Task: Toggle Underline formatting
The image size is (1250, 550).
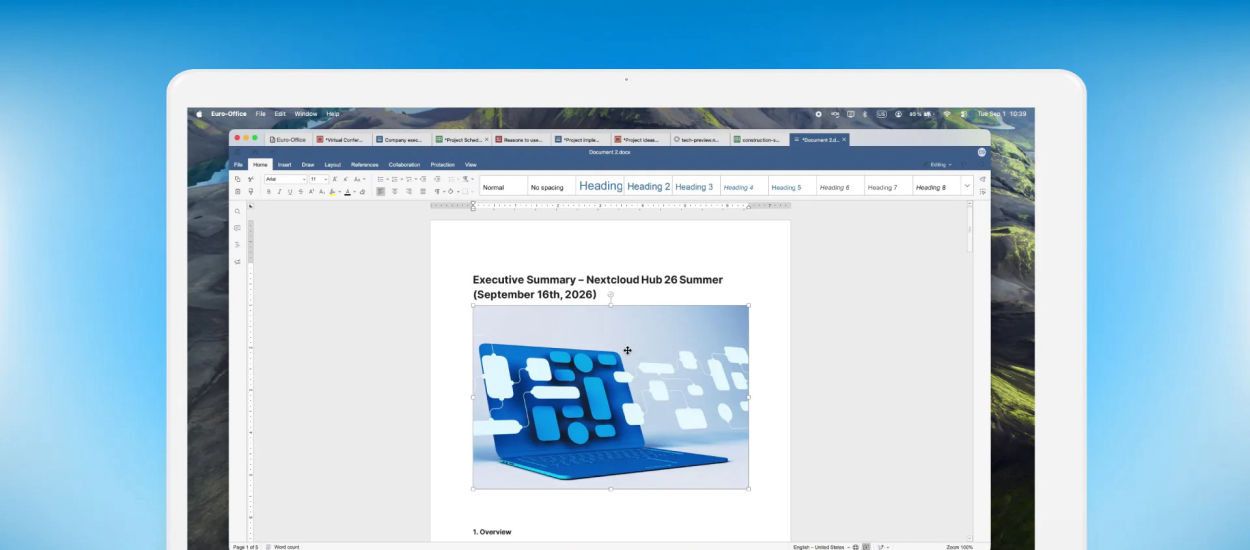Action: point(290,191)
